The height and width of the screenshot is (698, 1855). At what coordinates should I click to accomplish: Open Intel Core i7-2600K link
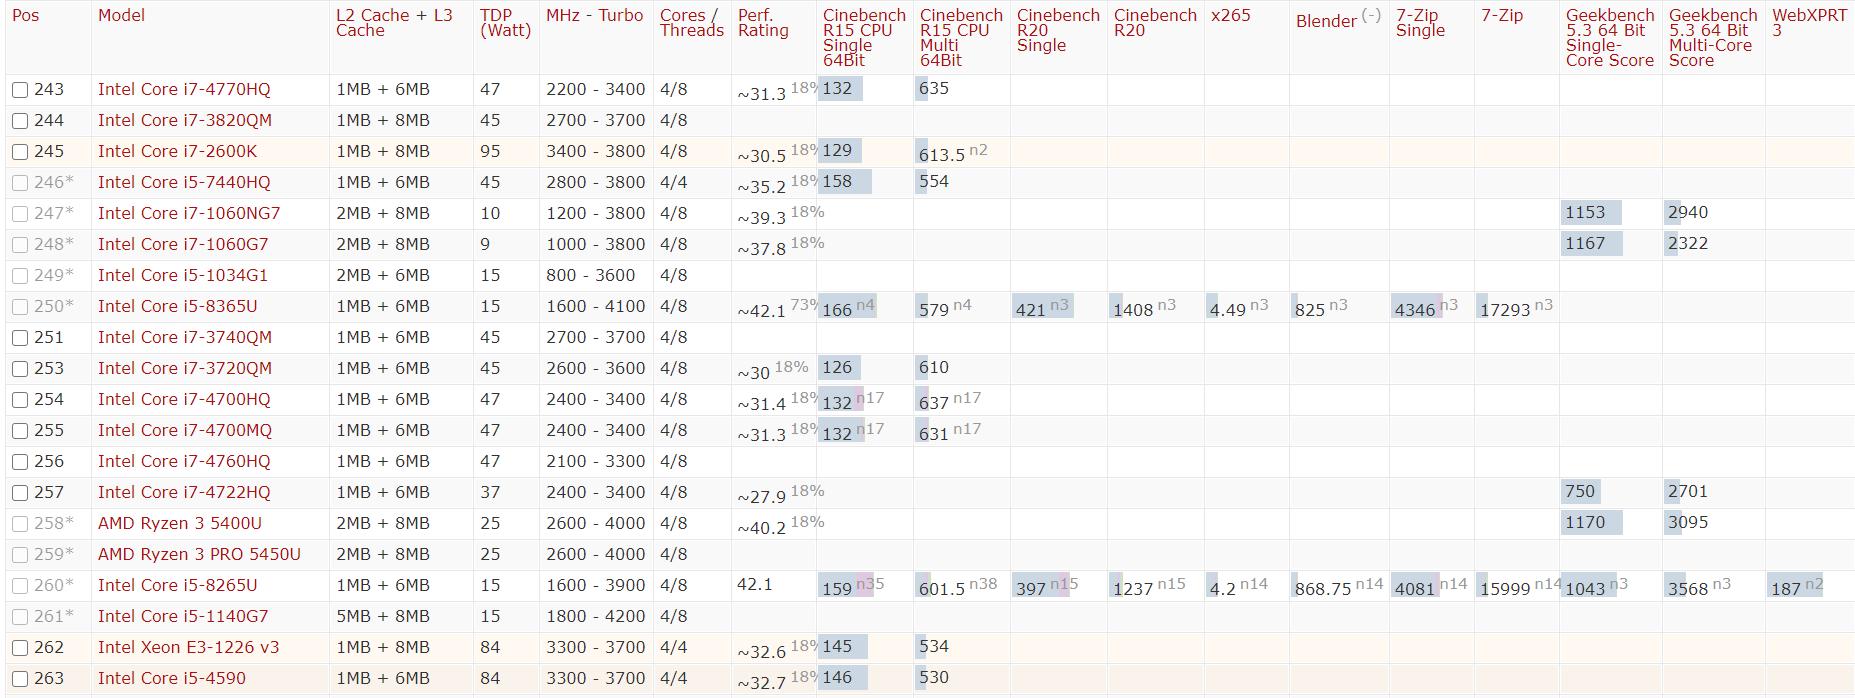coord(177,152)
